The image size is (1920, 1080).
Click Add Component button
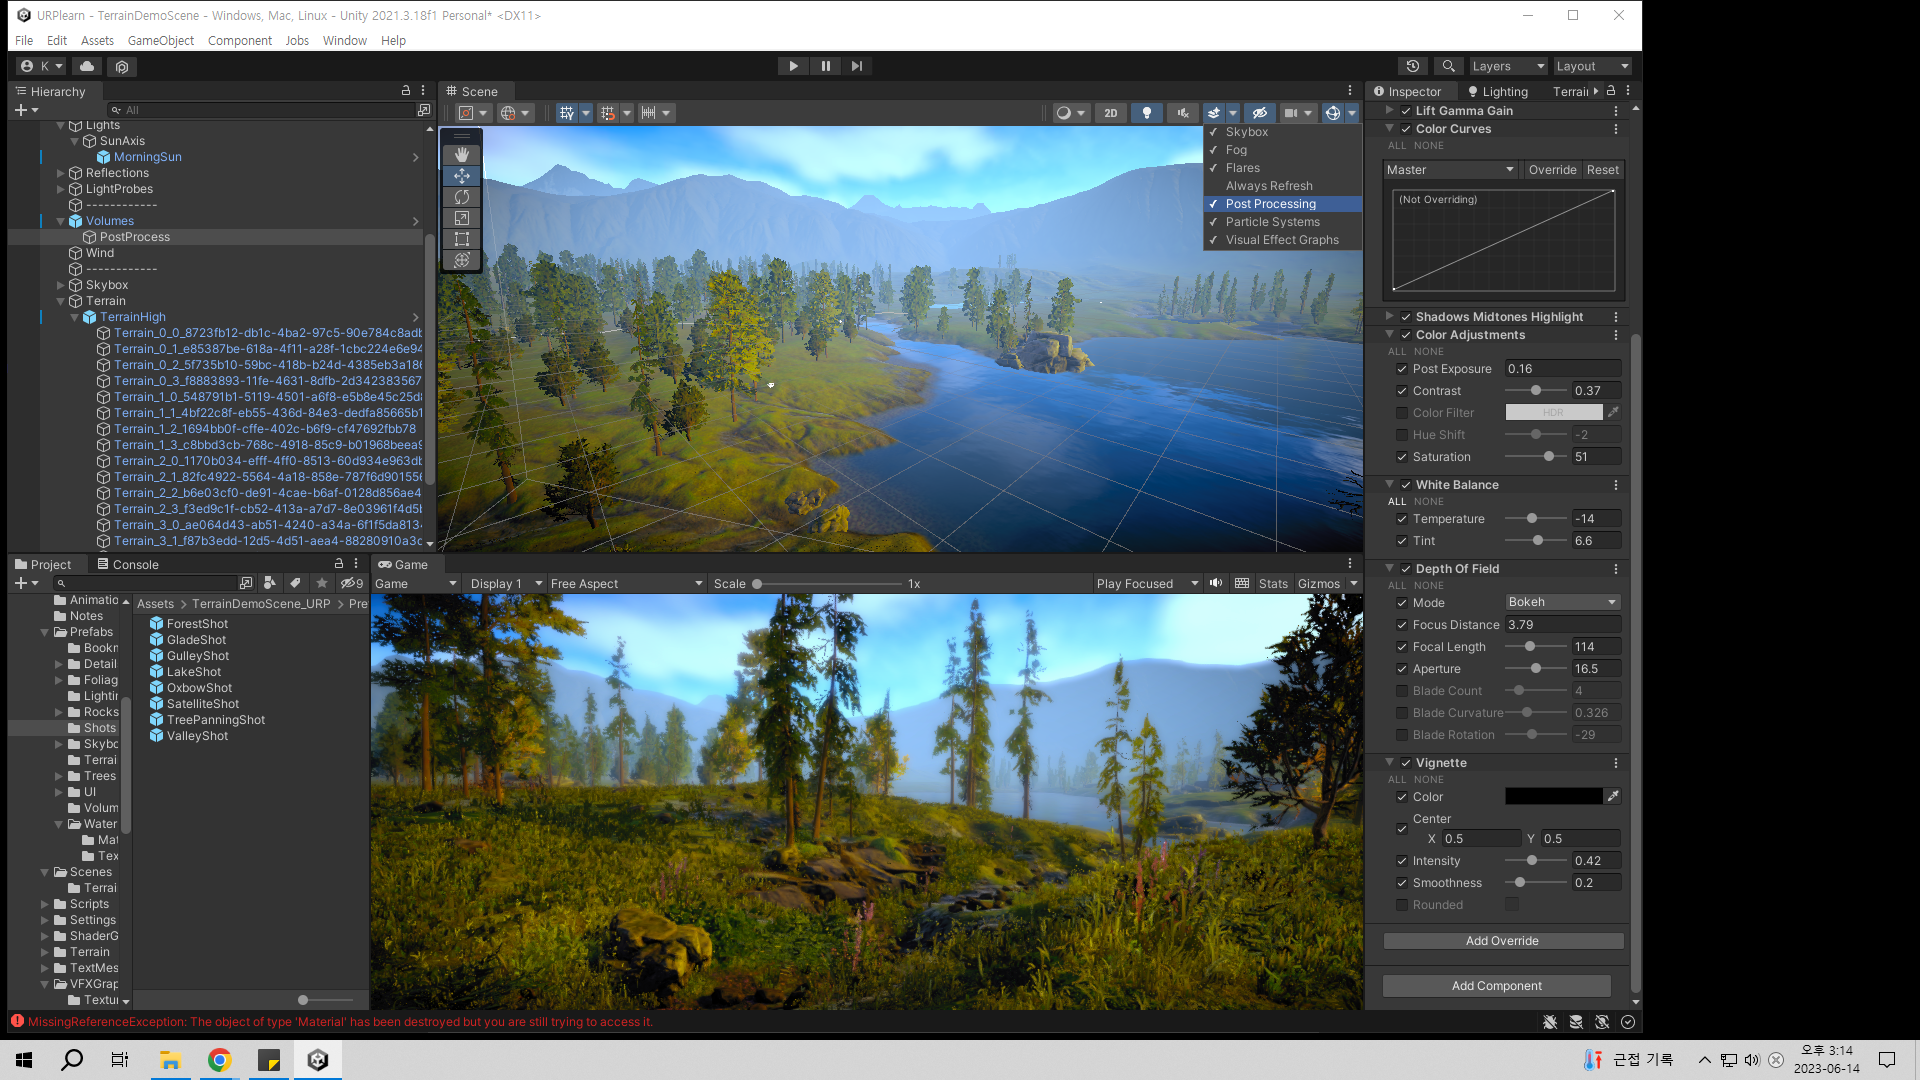click(x=1497, y=986)
